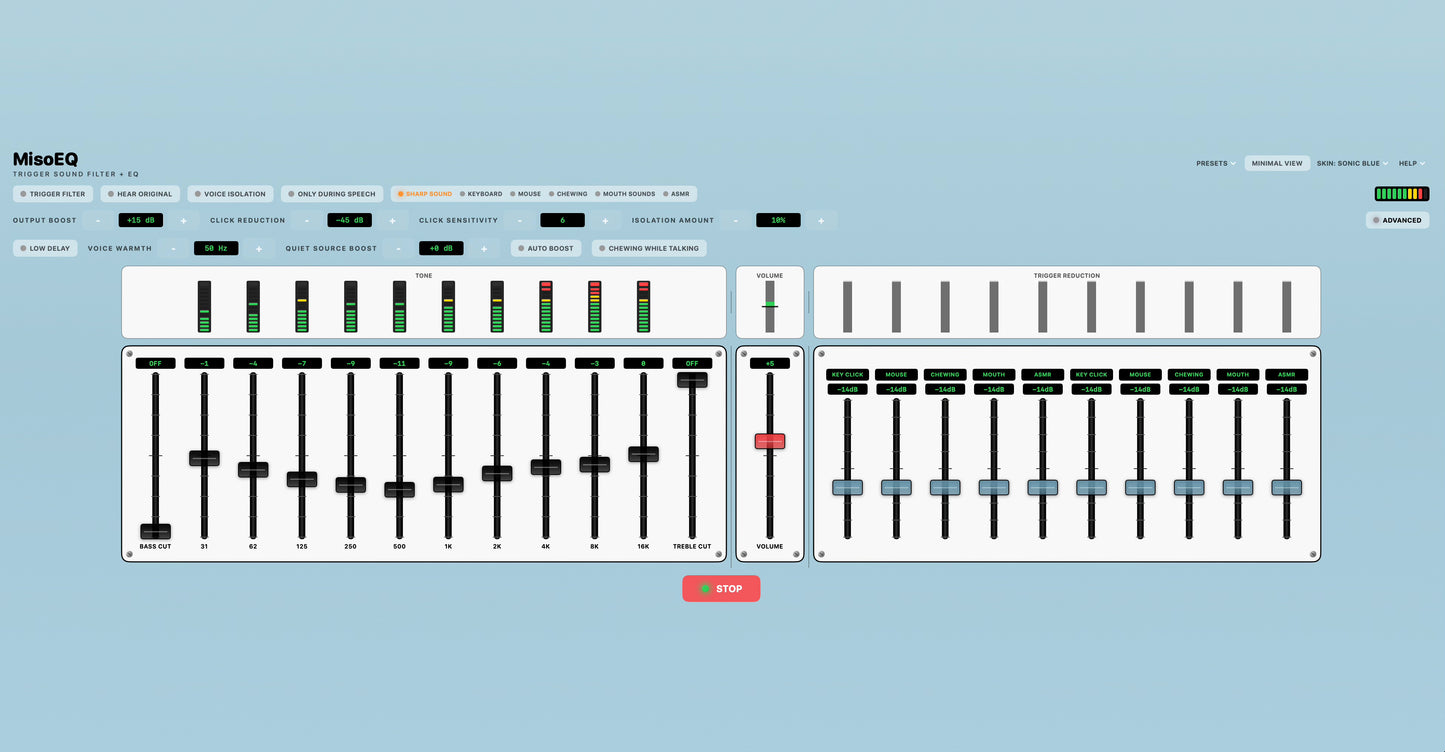Enable the Low Delay toggle
Screen dimensions: 1445x752
45,248
